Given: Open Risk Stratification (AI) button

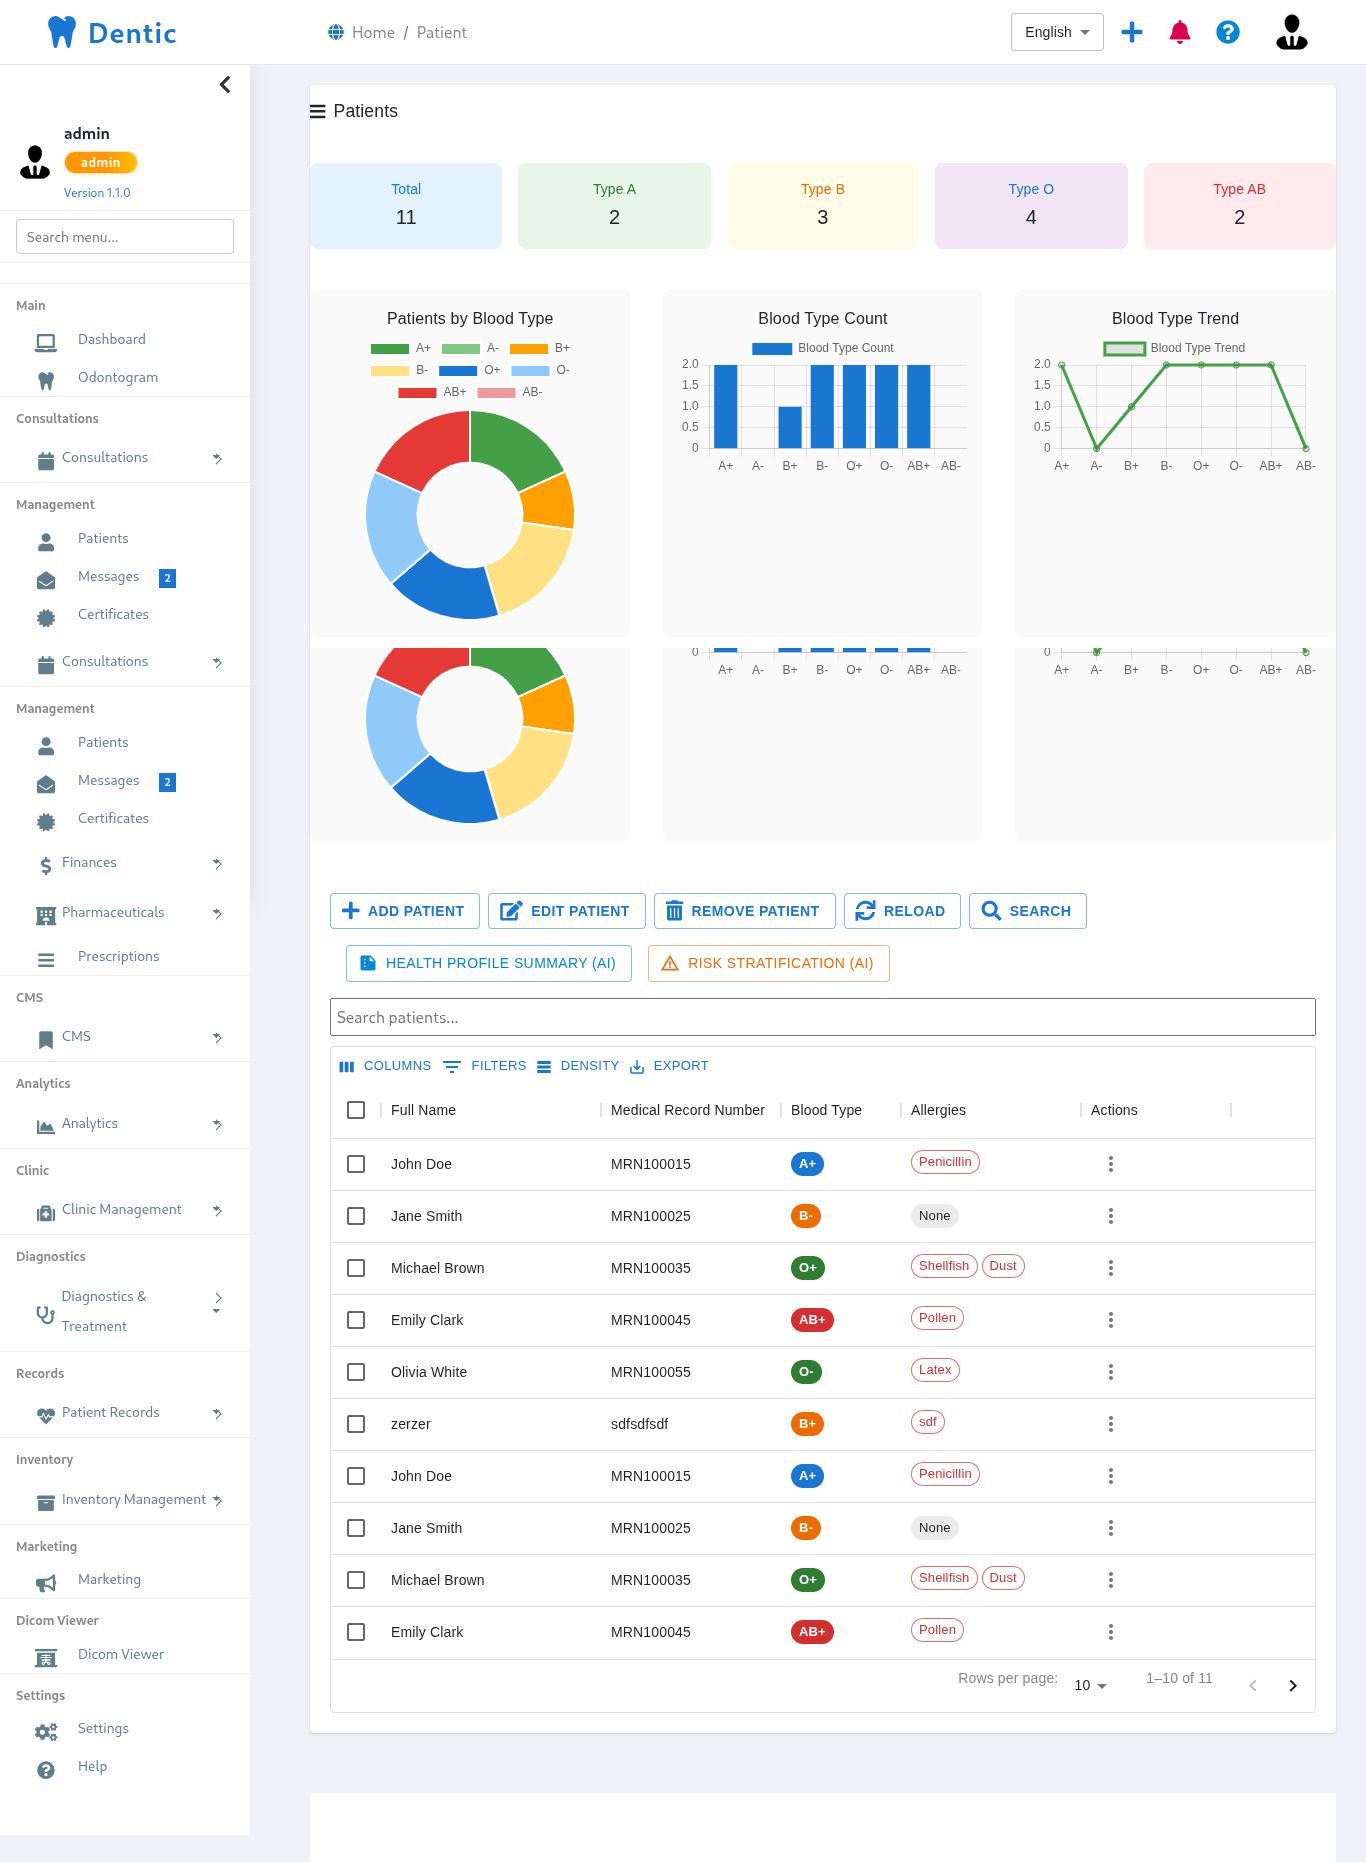Looking at the screenshot, I should pos(768,963).
